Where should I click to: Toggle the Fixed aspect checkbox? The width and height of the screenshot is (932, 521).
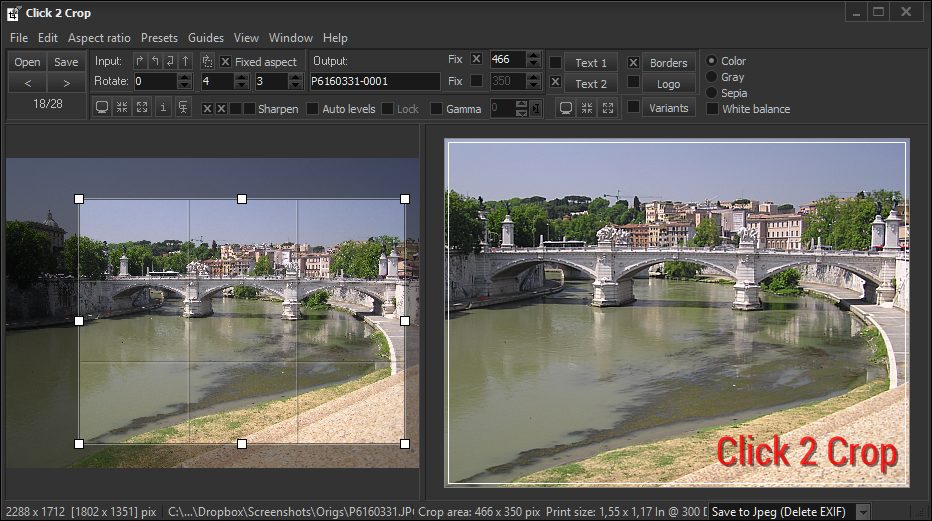[x=225, y=62]
